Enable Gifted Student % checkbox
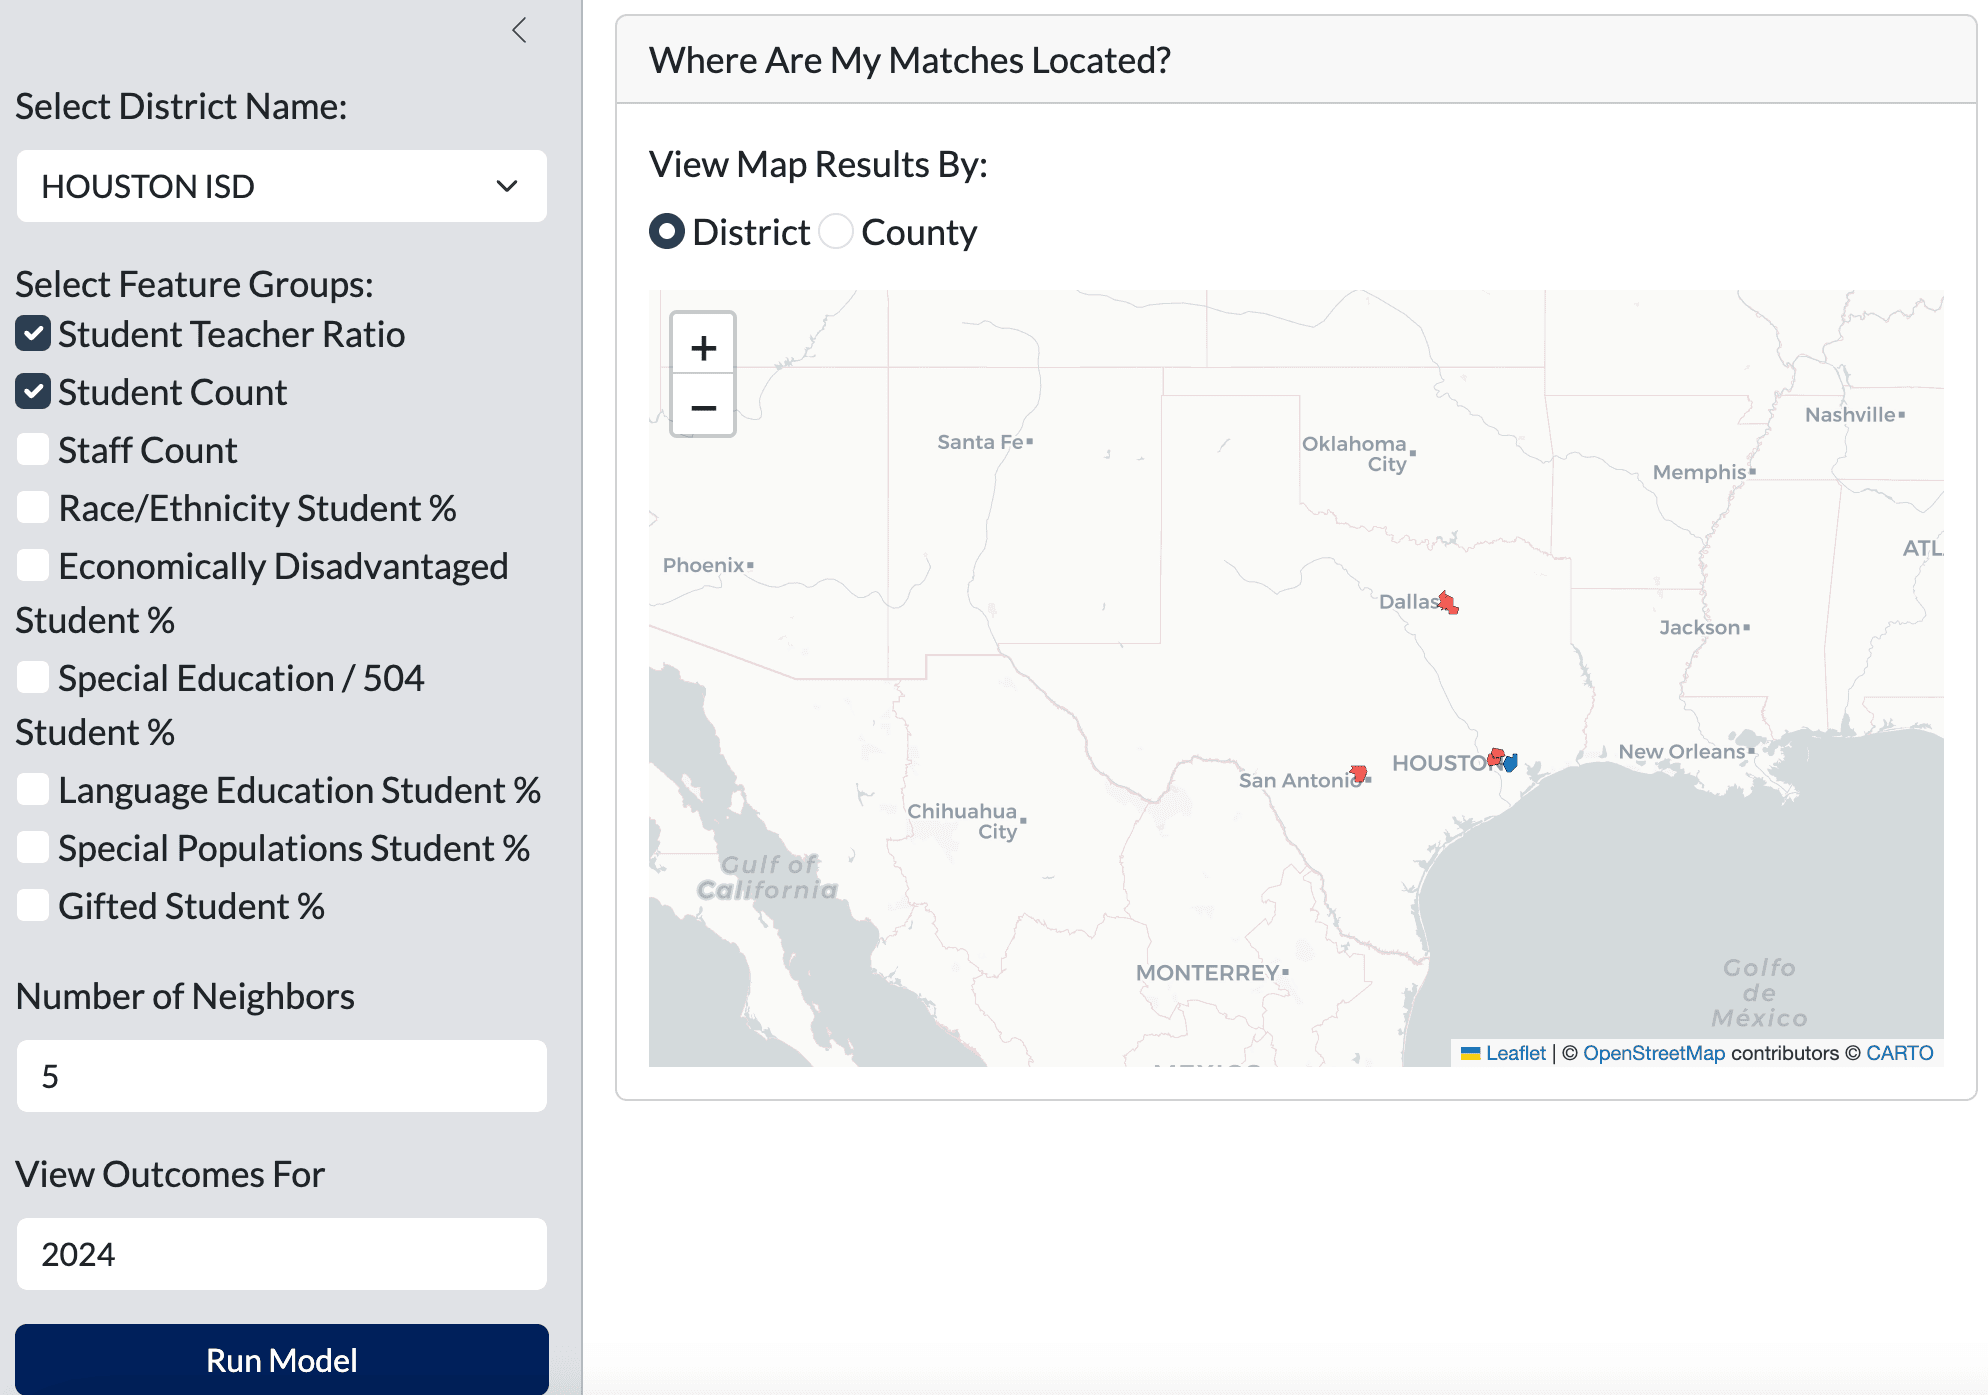This screenshot has width=1988, height=1395. (x=33, y=906)
